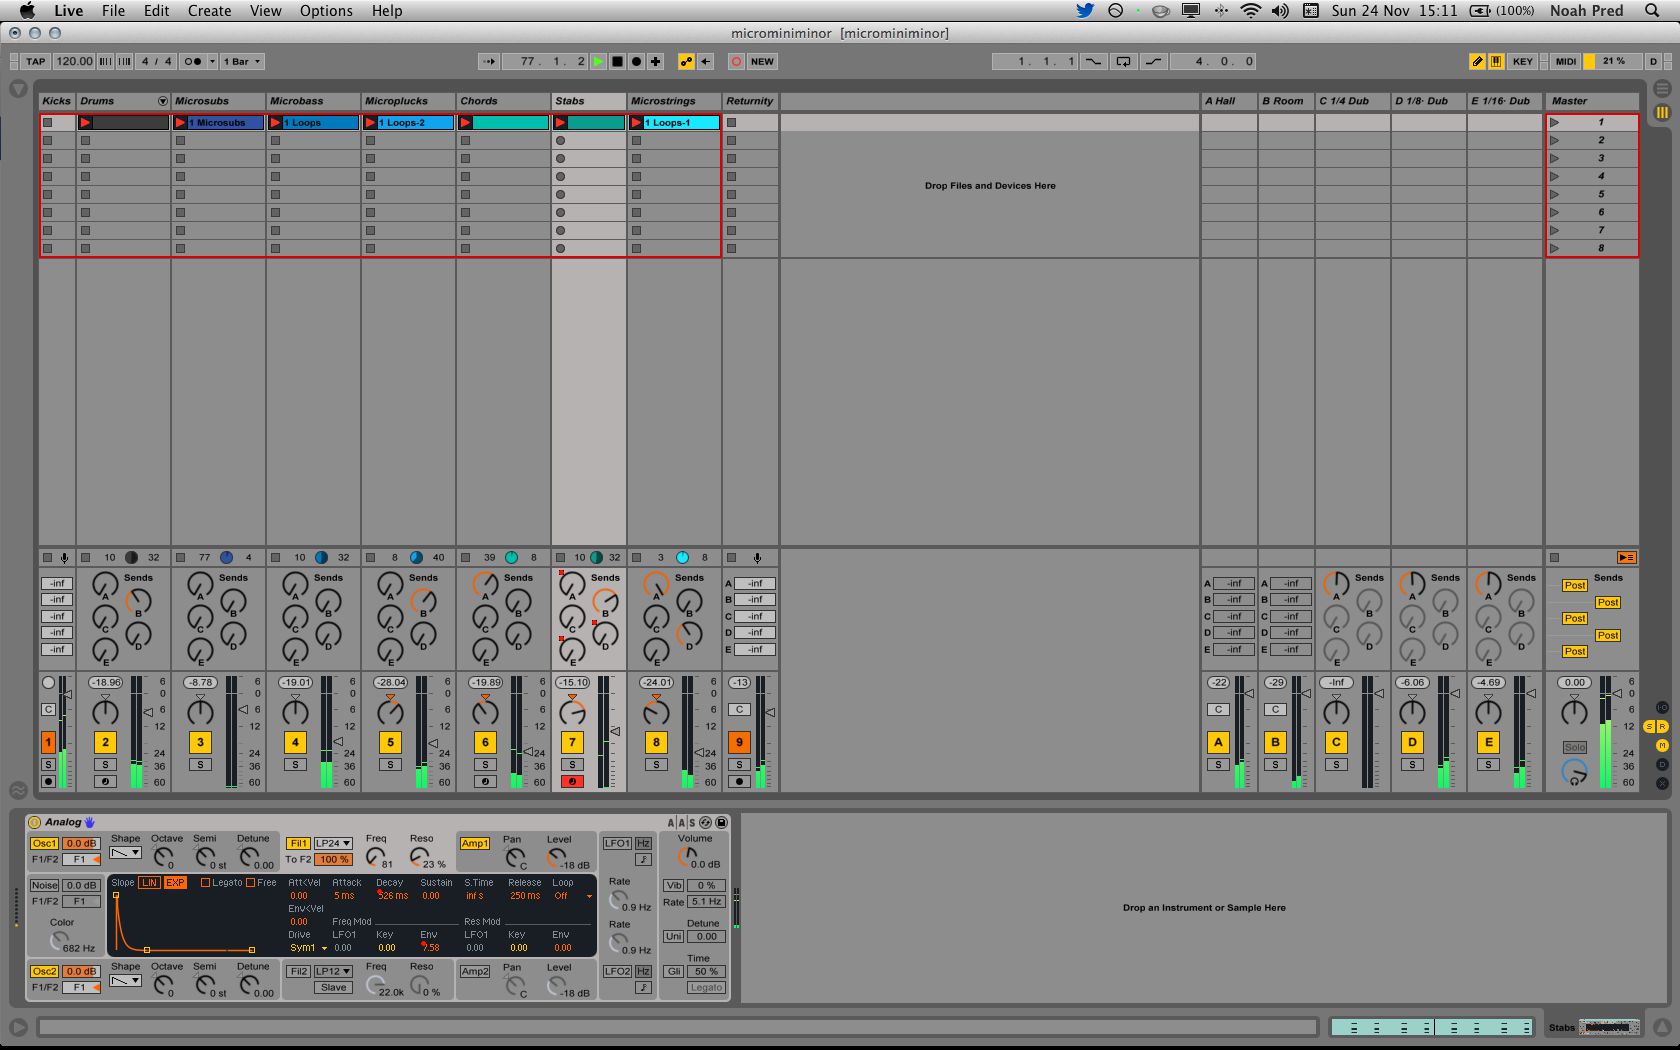Open the Osc2 Shape waveform dropdown
Image resolution: width=1680 pixels, height=1050 pixels.
[x=126, y=981]
